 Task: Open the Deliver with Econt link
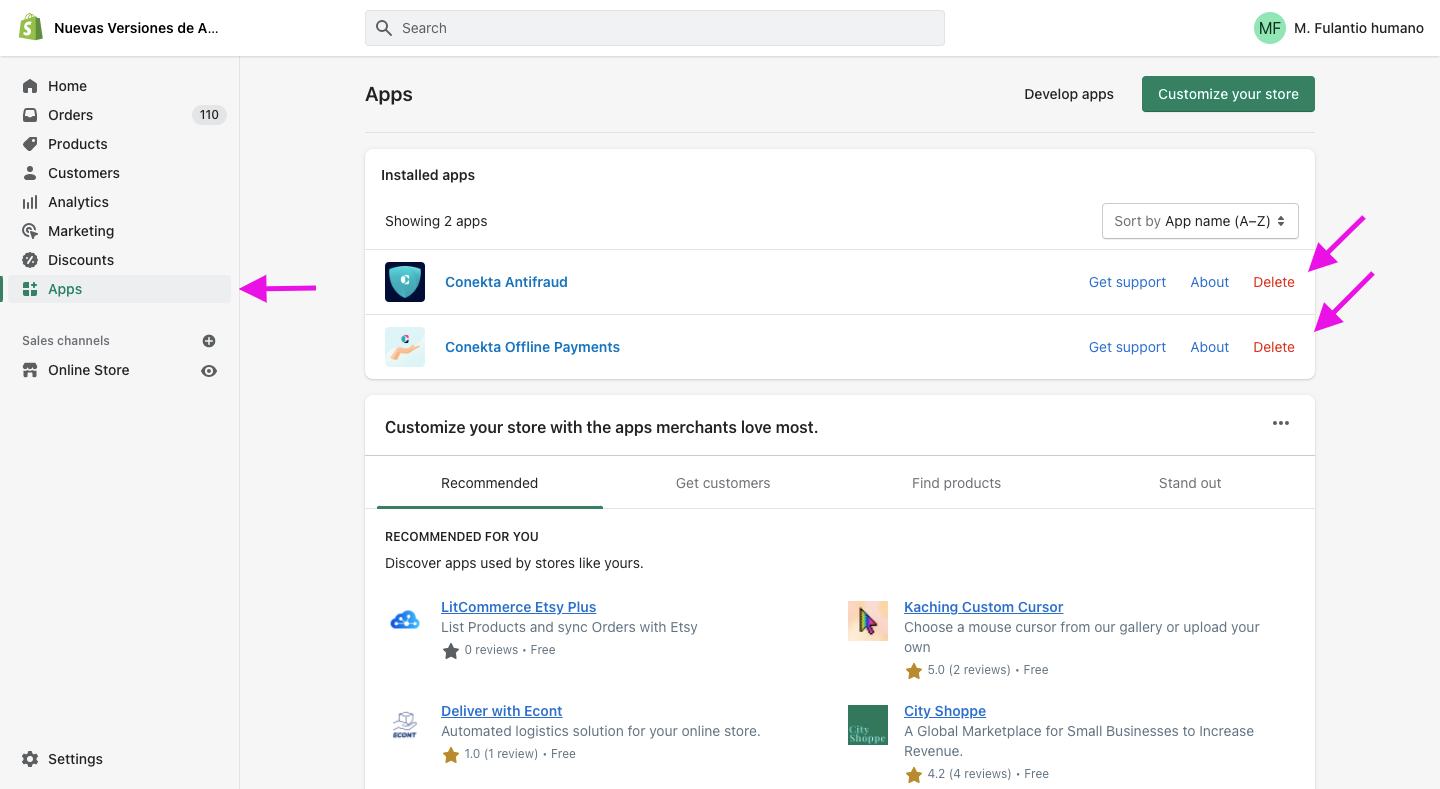(x=501, y=711)
